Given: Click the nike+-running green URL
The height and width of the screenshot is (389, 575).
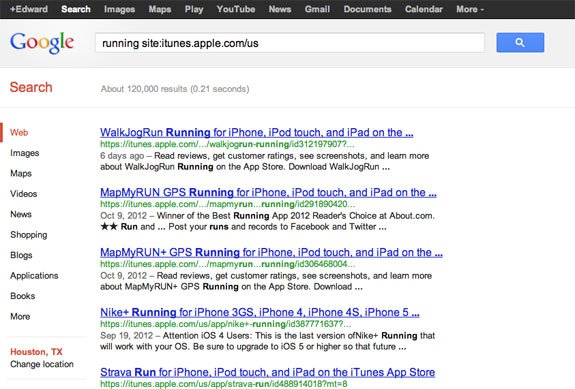Looking at the screenshot, I should pyautogui.click(x=226, y=324).
